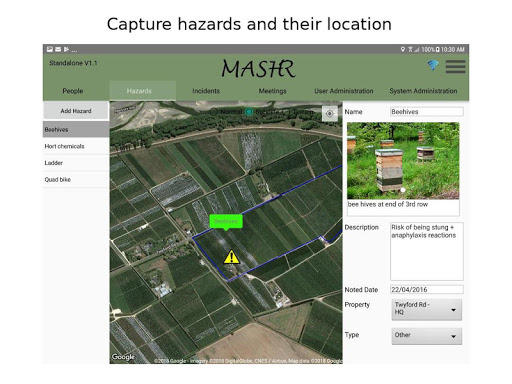Switch to the Incidents tab
This screenshot has height=384, width=512.
click(206, 91)
